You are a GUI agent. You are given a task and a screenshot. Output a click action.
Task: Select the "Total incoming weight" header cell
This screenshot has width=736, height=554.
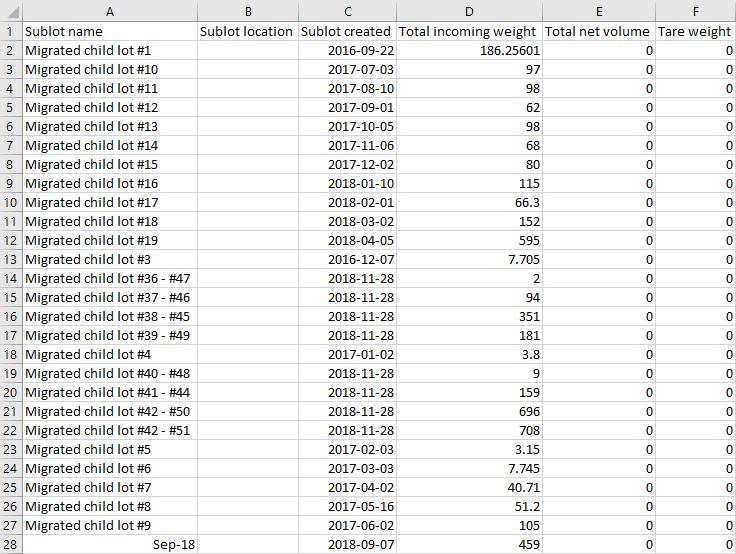[x=469, y=31]
